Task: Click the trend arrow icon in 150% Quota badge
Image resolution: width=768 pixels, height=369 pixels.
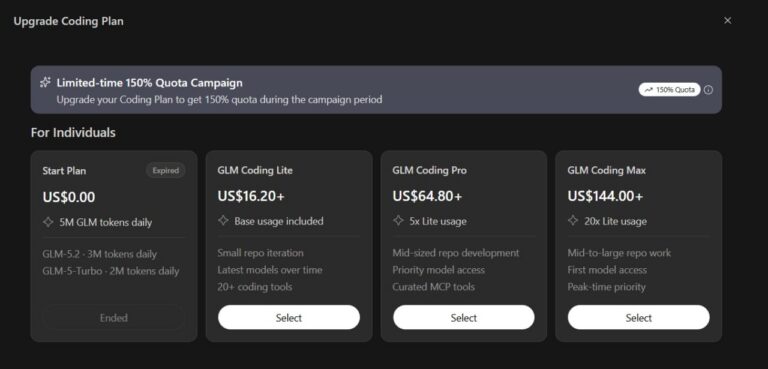Action: coord(649,90)
